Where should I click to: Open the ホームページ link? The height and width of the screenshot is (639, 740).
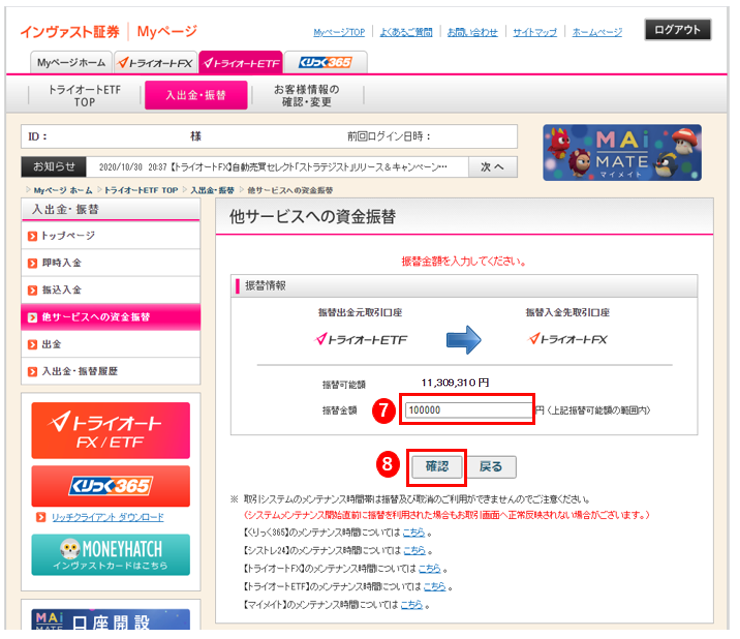(x=597, y=32)
